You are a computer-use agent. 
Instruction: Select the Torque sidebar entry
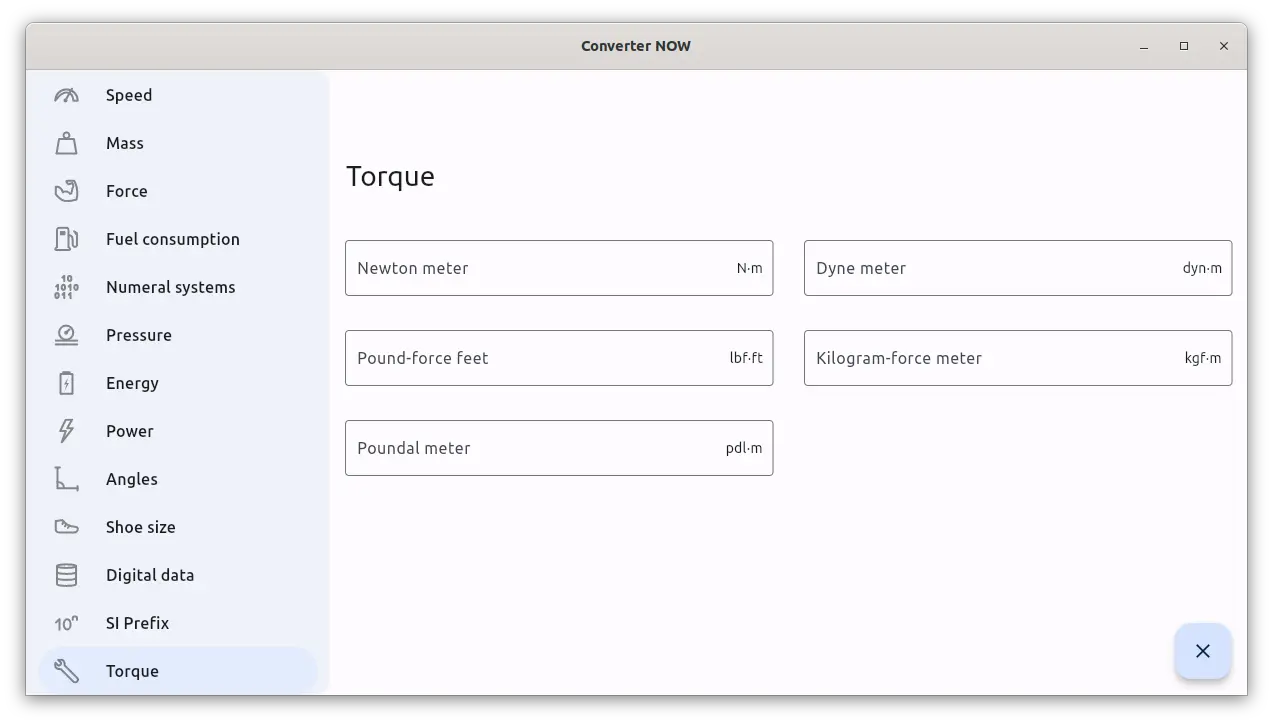point(132,671)
